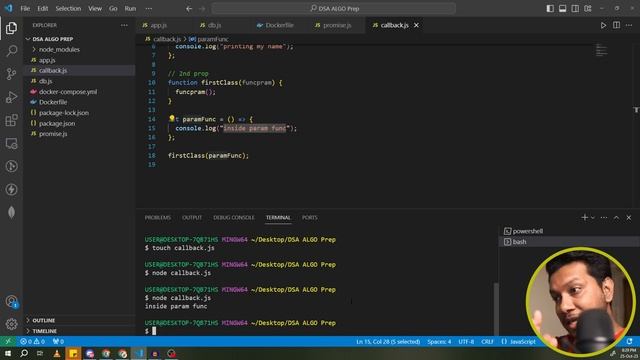Open Remote Explorer view
Viewport: 640px width, 360px height.
[11, 143]
